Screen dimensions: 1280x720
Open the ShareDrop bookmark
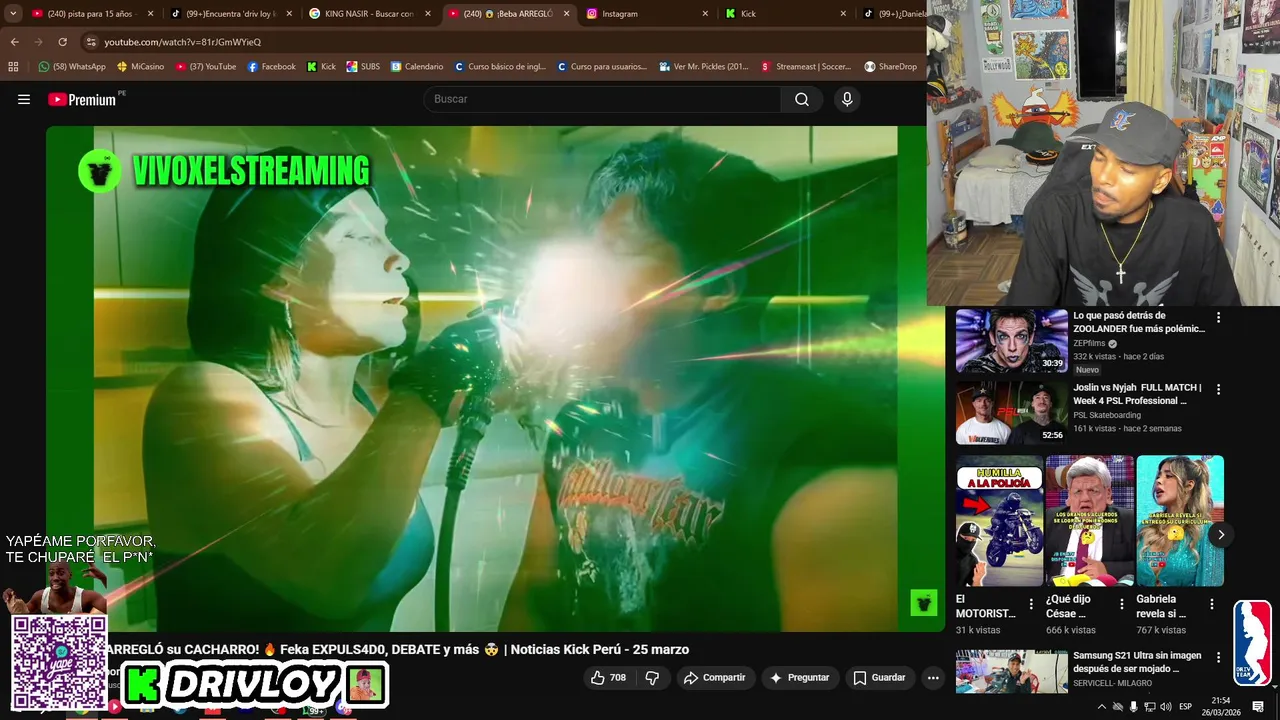(890, 67)
